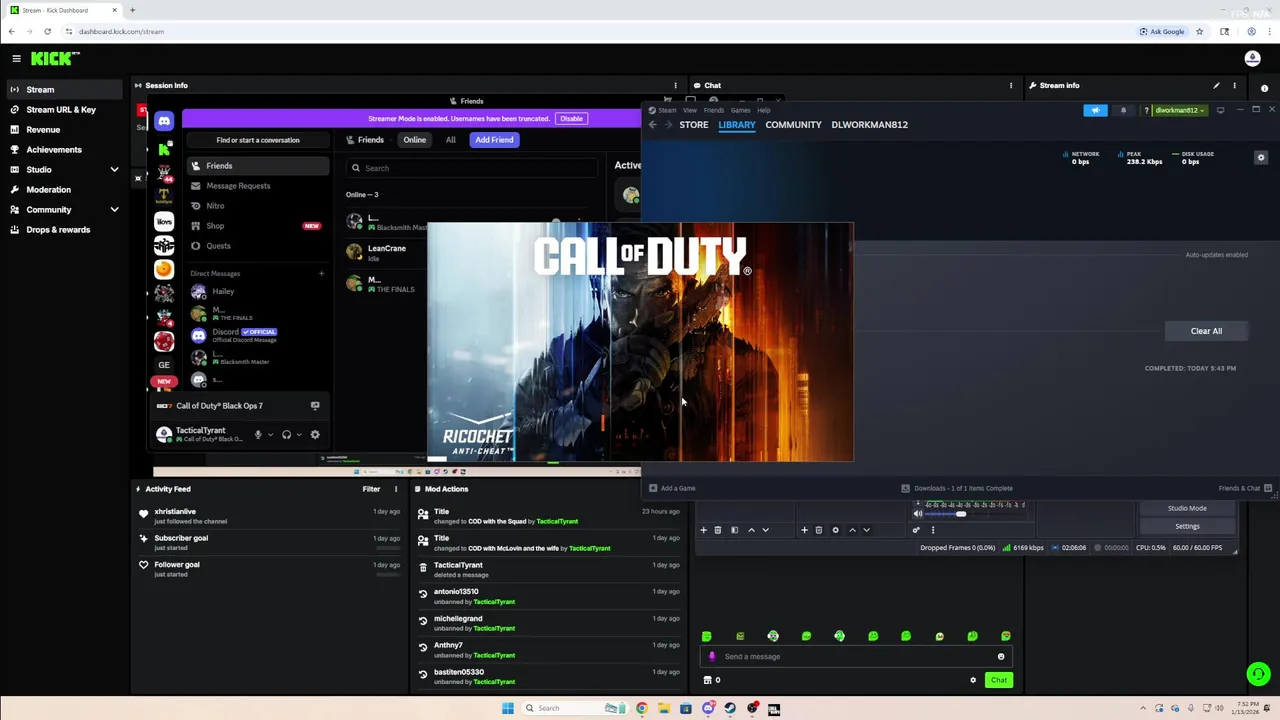Expand headphone output options arrow in Discord
1280x720 pixels.
point(298,435)
